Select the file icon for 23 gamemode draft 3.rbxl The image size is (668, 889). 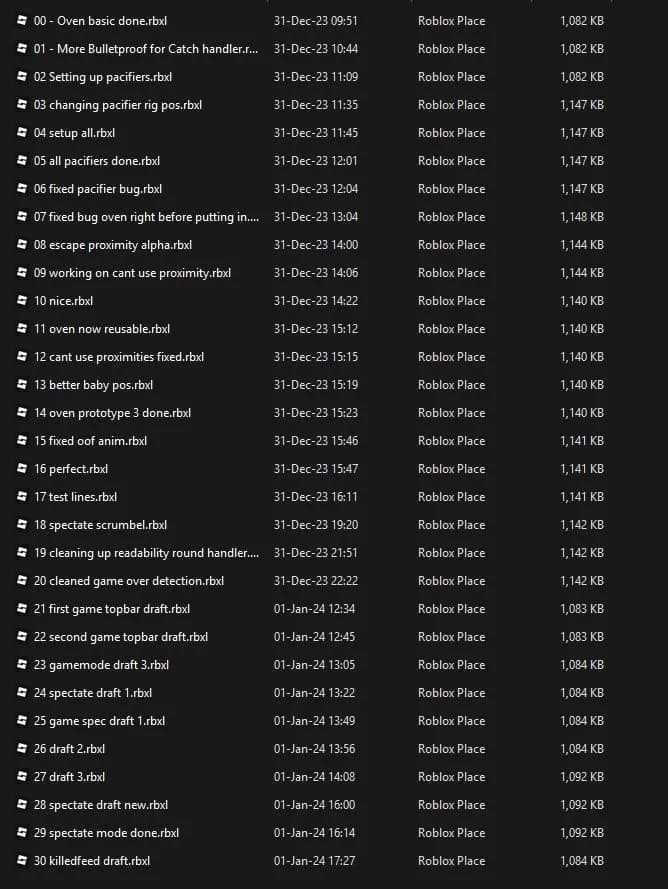click(22, 665)
